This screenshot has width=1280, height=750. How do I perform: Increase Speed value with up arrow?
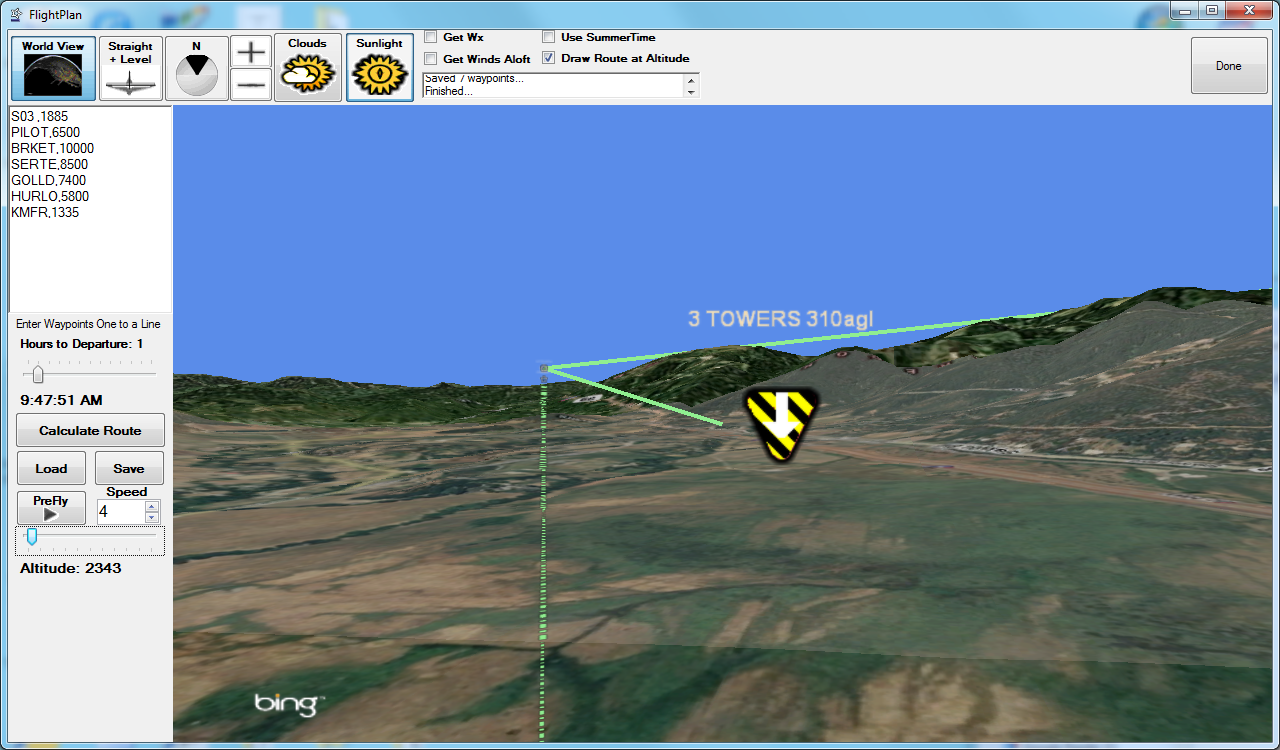click(152, 506)
